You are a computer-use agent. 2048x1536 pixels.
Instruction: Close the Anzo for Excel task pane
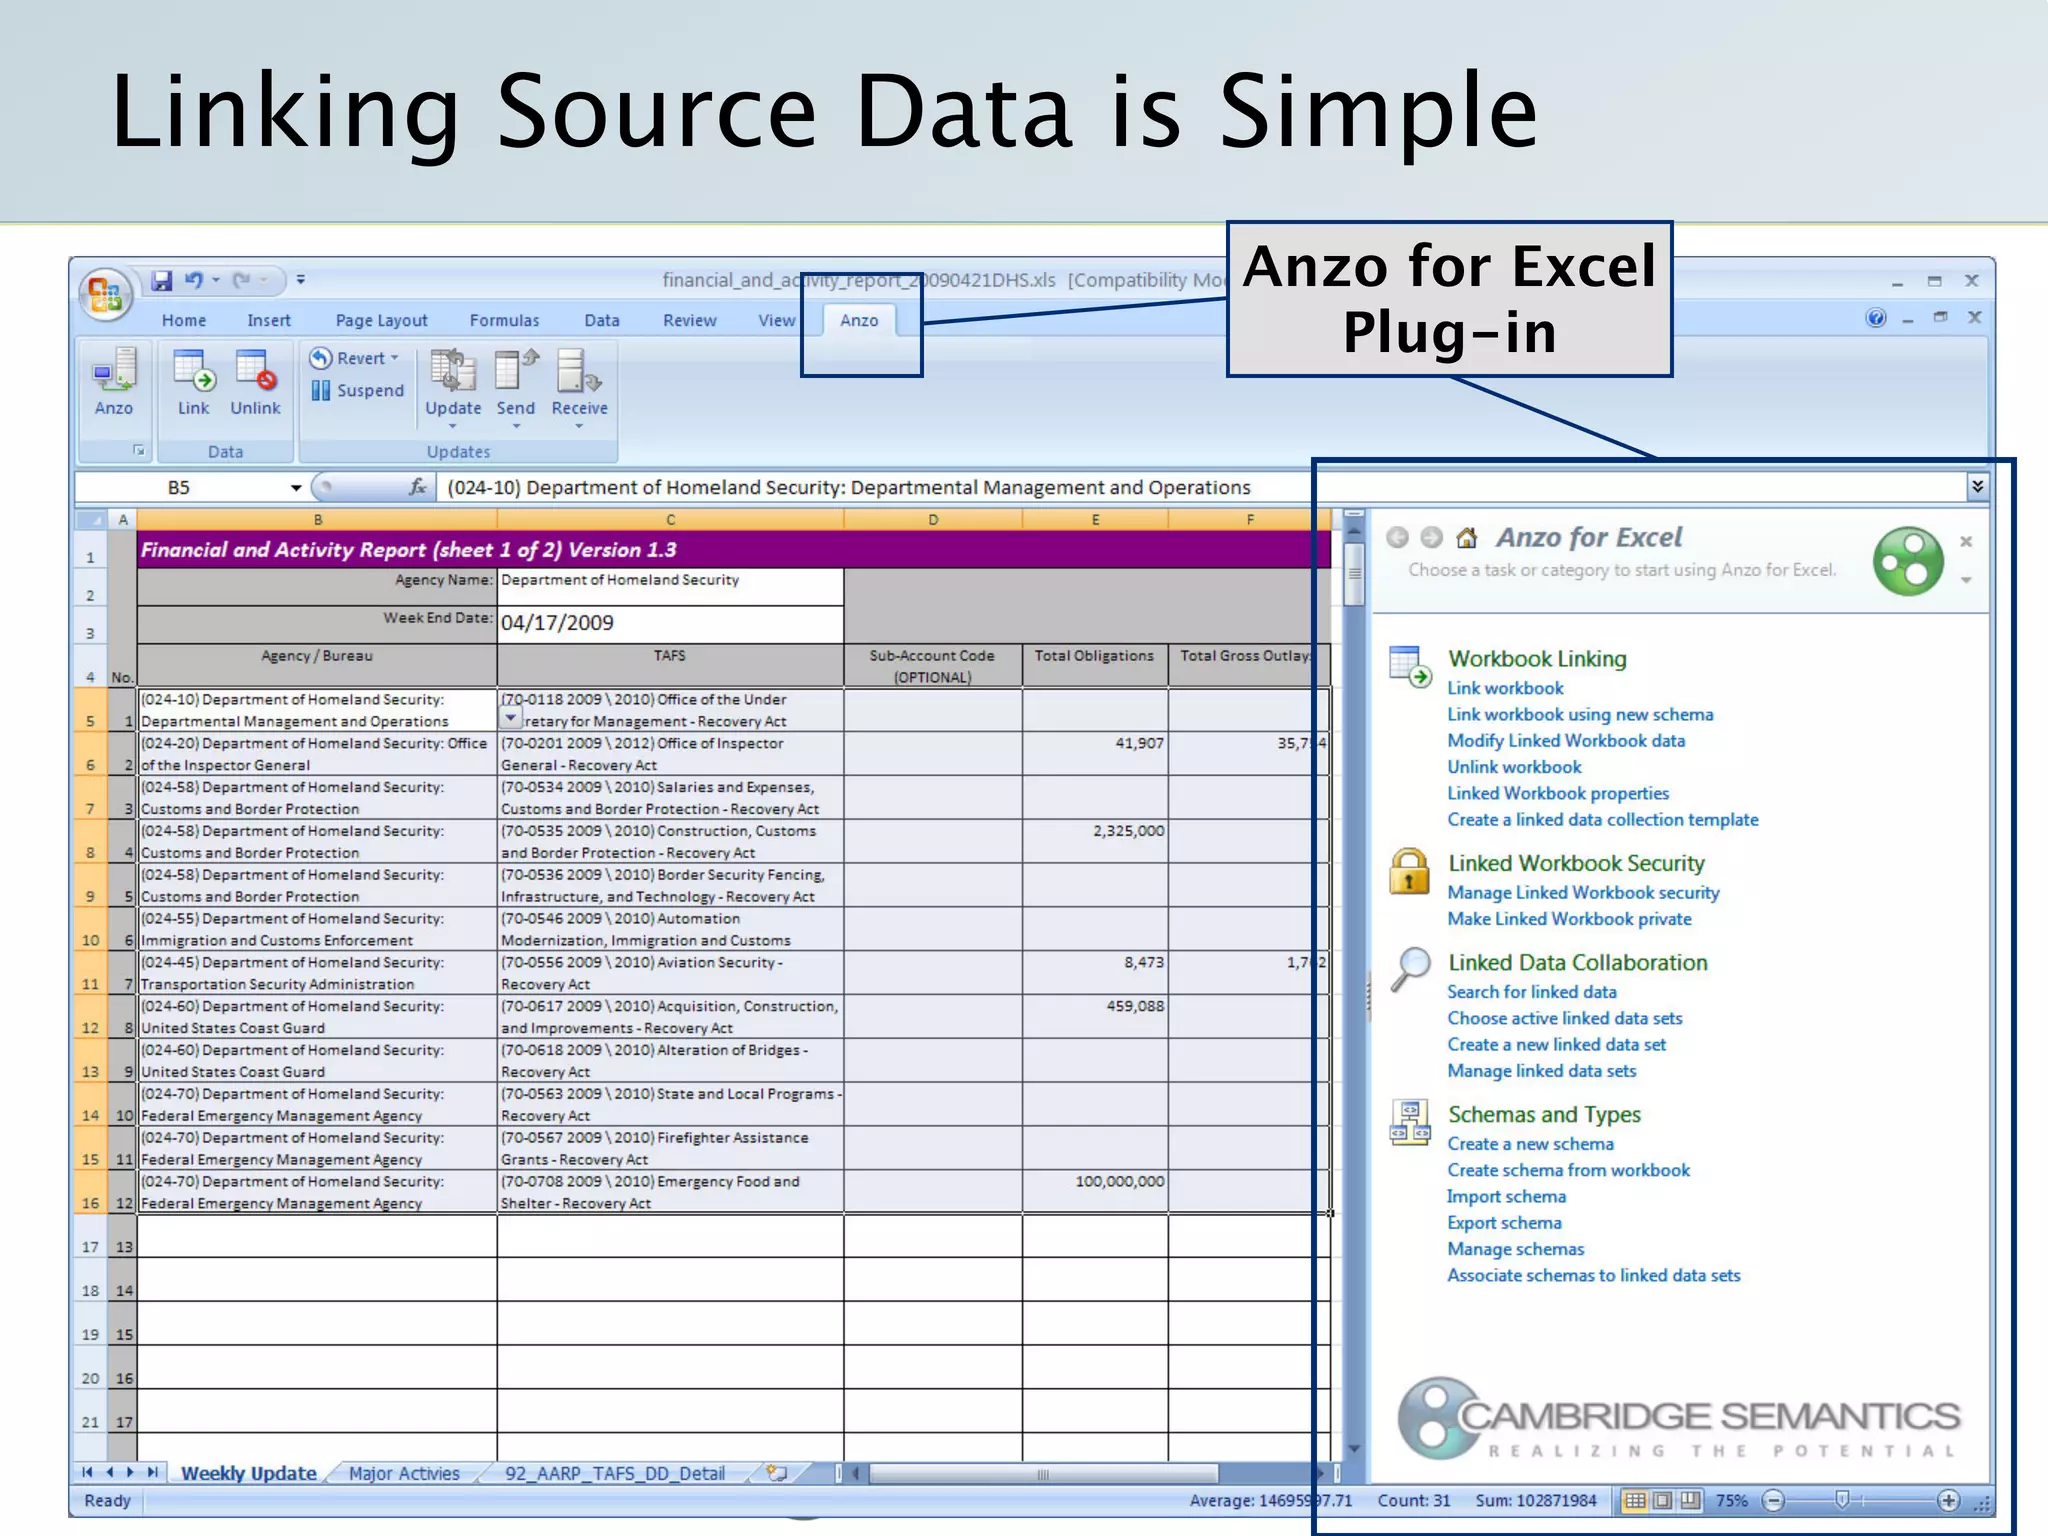coord(1966,541)
